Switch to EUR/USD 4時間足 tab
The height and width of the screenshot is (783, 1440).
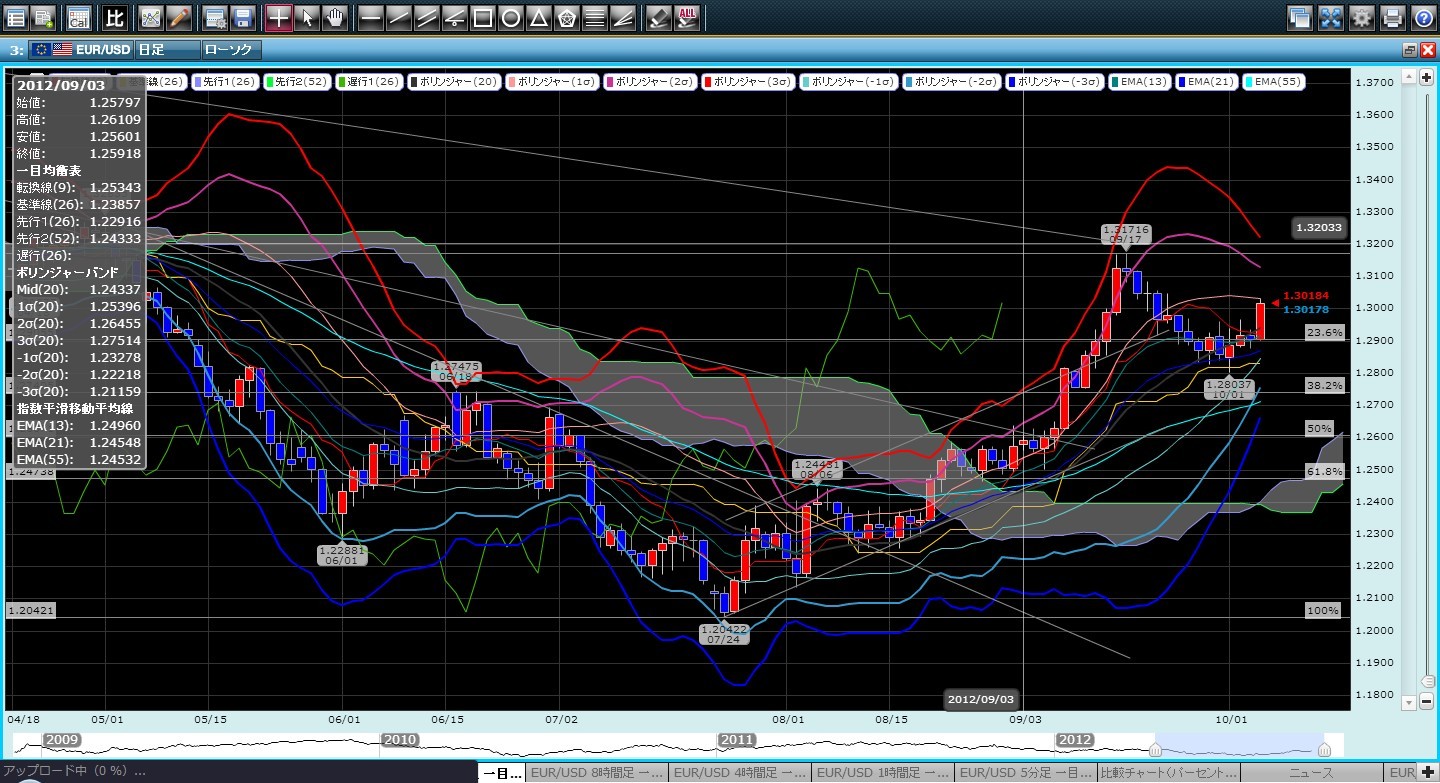pos(739,773)
